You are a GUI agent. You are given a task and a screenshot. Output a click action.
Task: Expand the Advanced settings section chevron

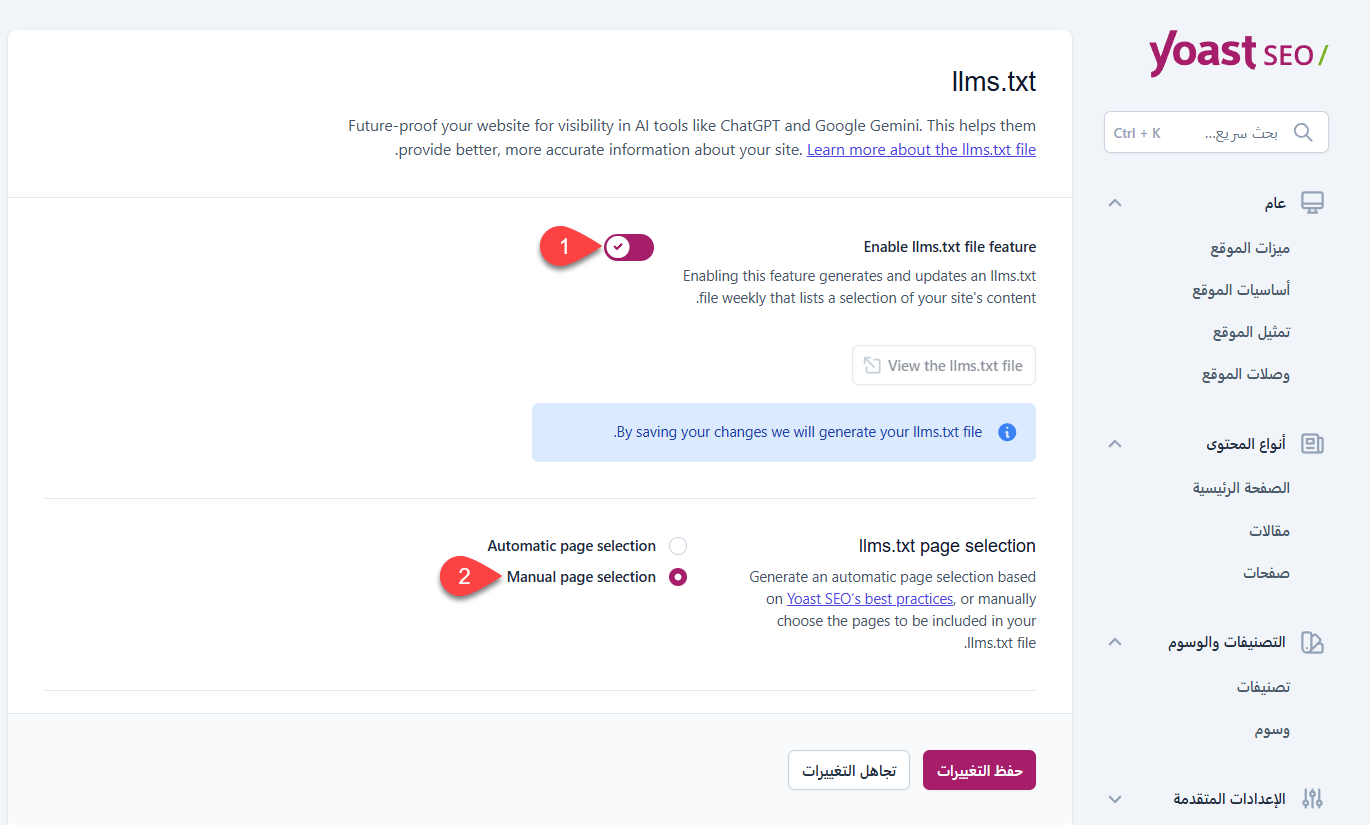(1116, 799)
